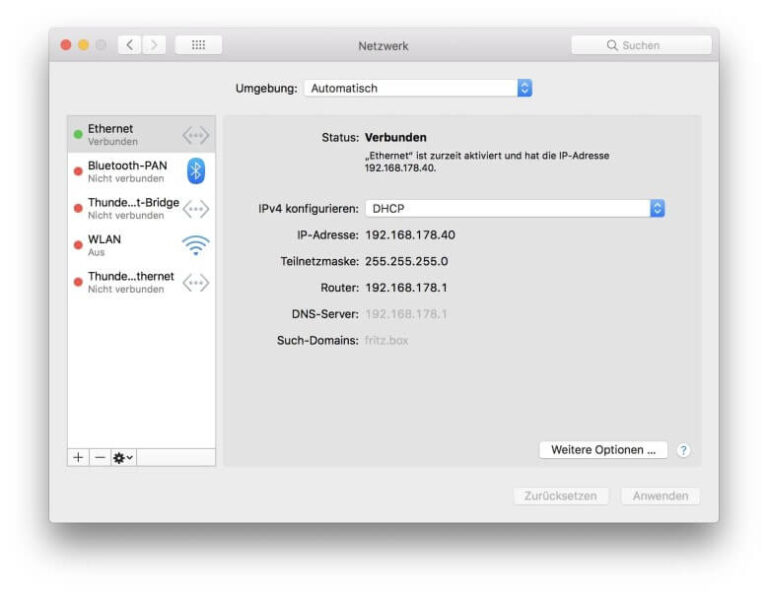
Task: Click the Ethernet connection arrows icon
Action: pos(195,135)
